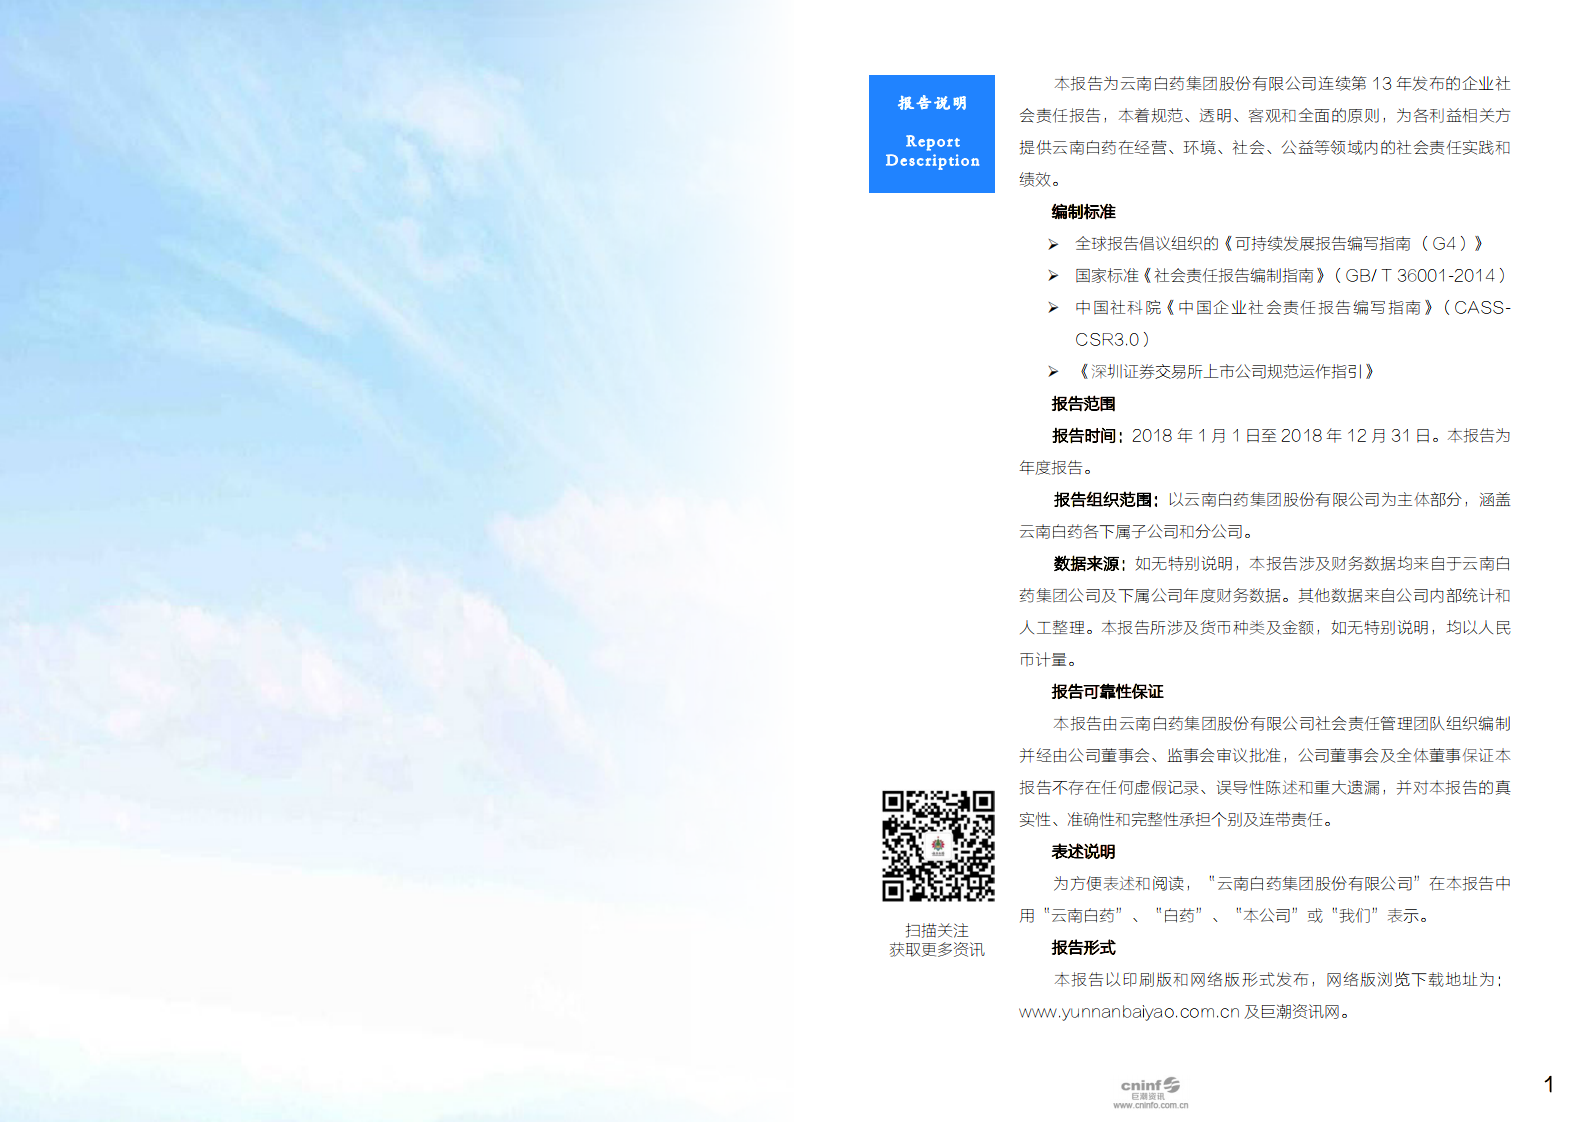Click www.cninfo.com.cn under footer logo
This screenshot has width=1587, height=1122.
(1150, 1106)
